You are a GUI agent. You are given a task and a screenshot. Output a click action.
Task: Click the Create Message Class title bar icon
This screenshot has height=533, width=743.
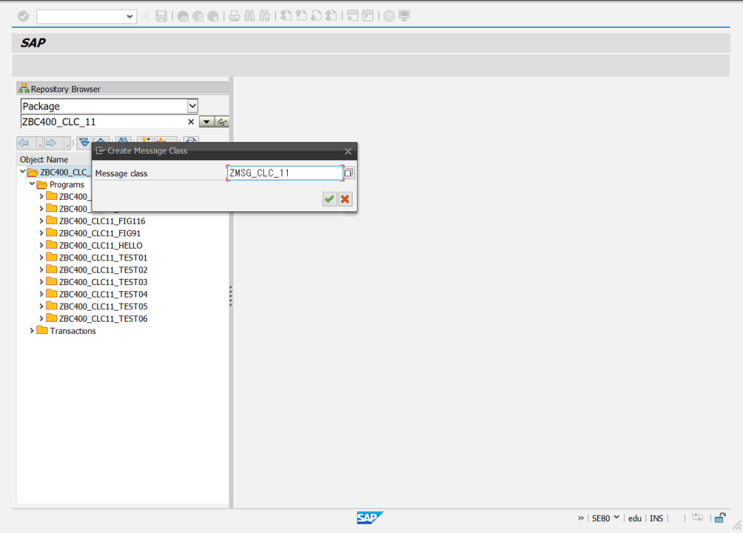pos(100,151)
